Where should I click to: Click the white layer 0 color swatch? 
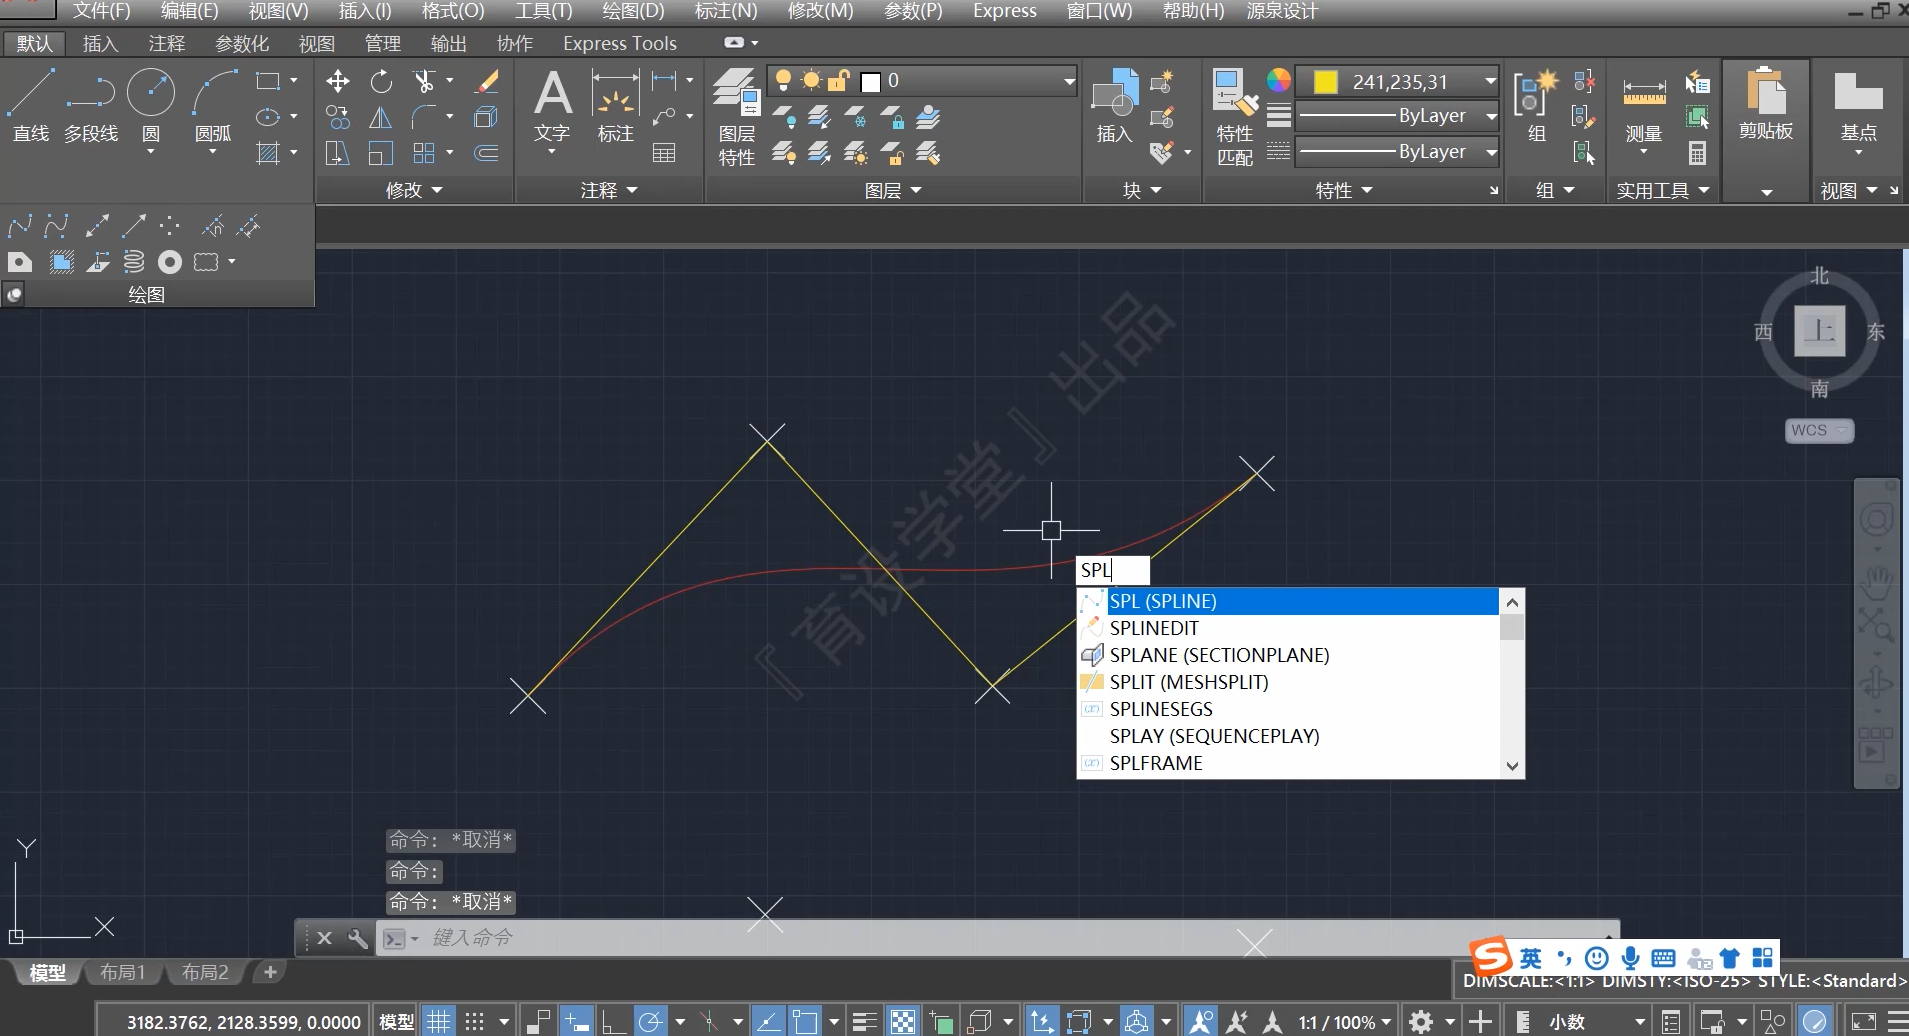click(x=871, y=82)
